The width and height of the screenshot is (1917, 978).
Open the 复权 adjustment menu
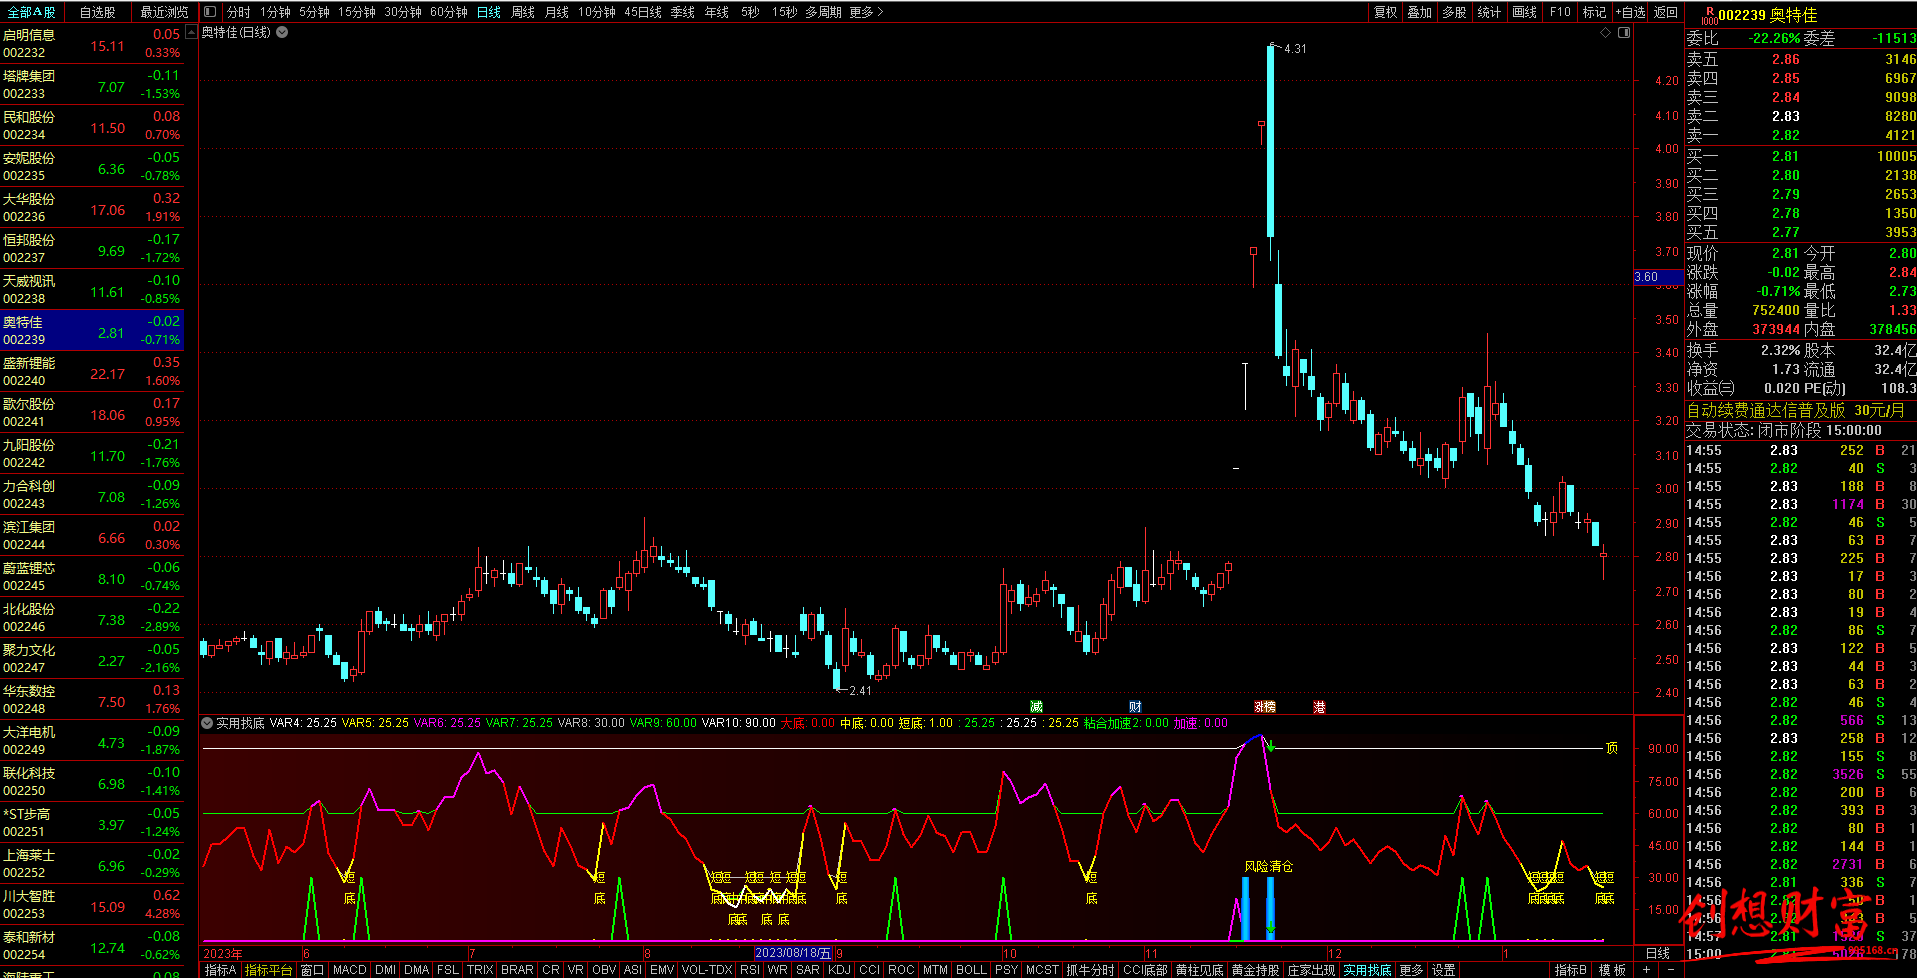click(1385, 12)
